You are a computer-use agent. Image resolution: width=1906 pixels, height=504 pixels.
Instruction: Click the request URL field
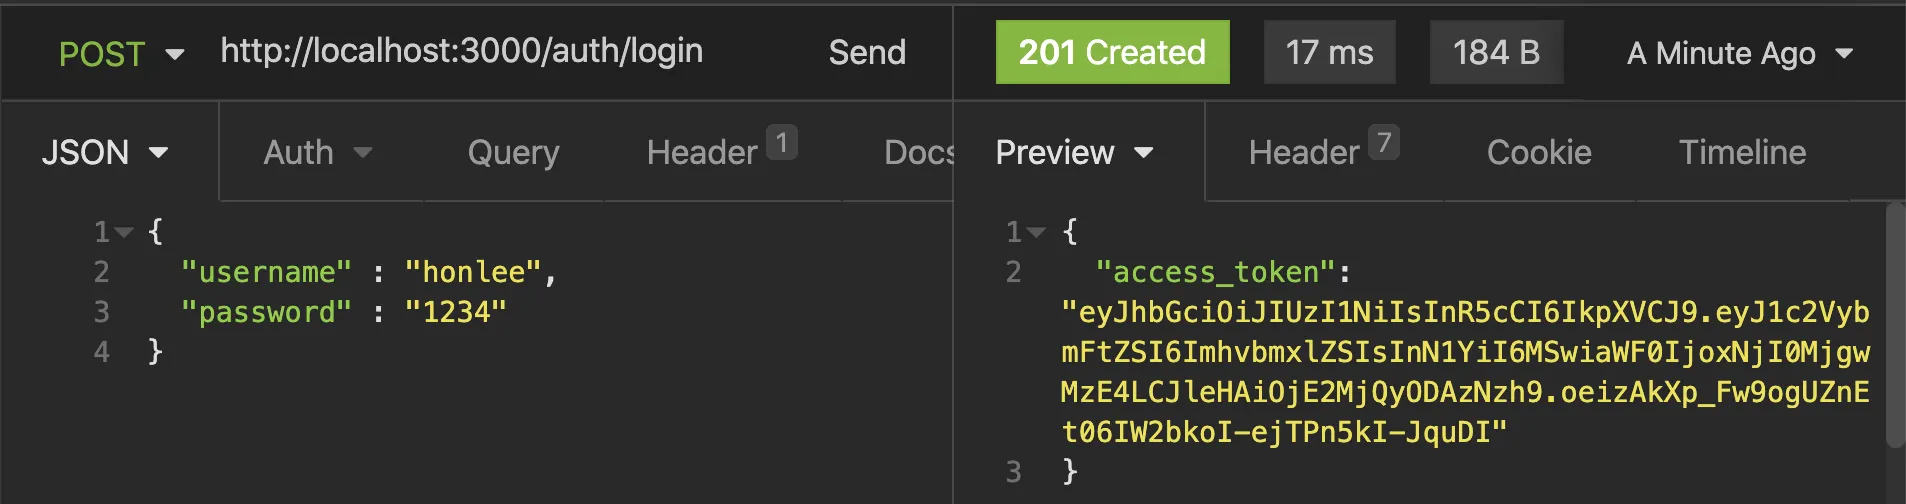461,51
